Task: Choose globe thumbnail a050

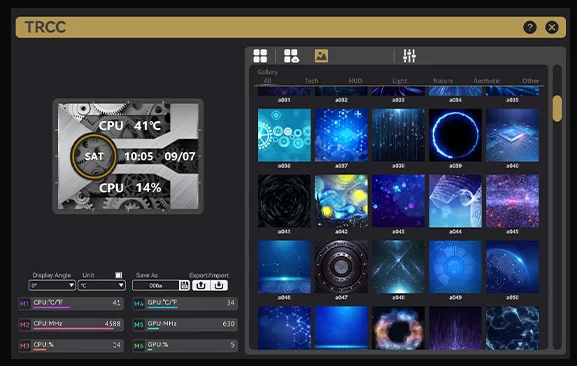Action: pos(512,267)
